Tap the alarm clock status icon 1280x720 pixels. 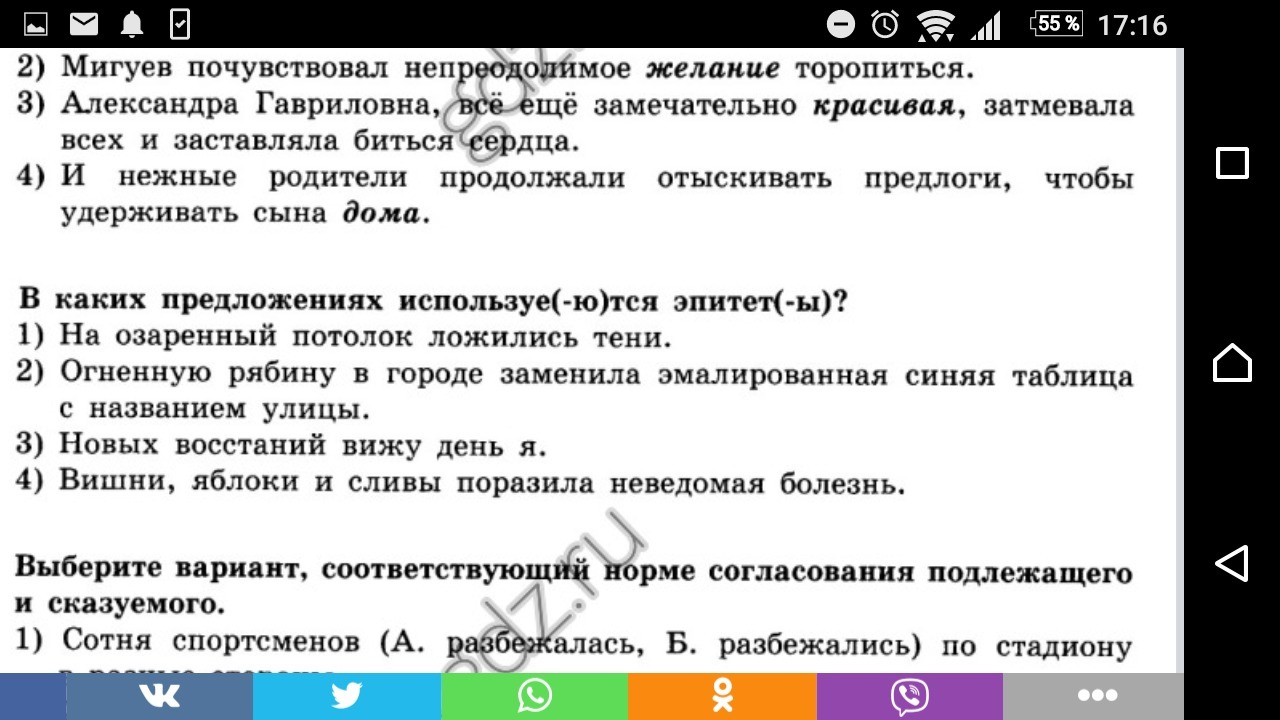pyautogui.click(x=885, y=24)
